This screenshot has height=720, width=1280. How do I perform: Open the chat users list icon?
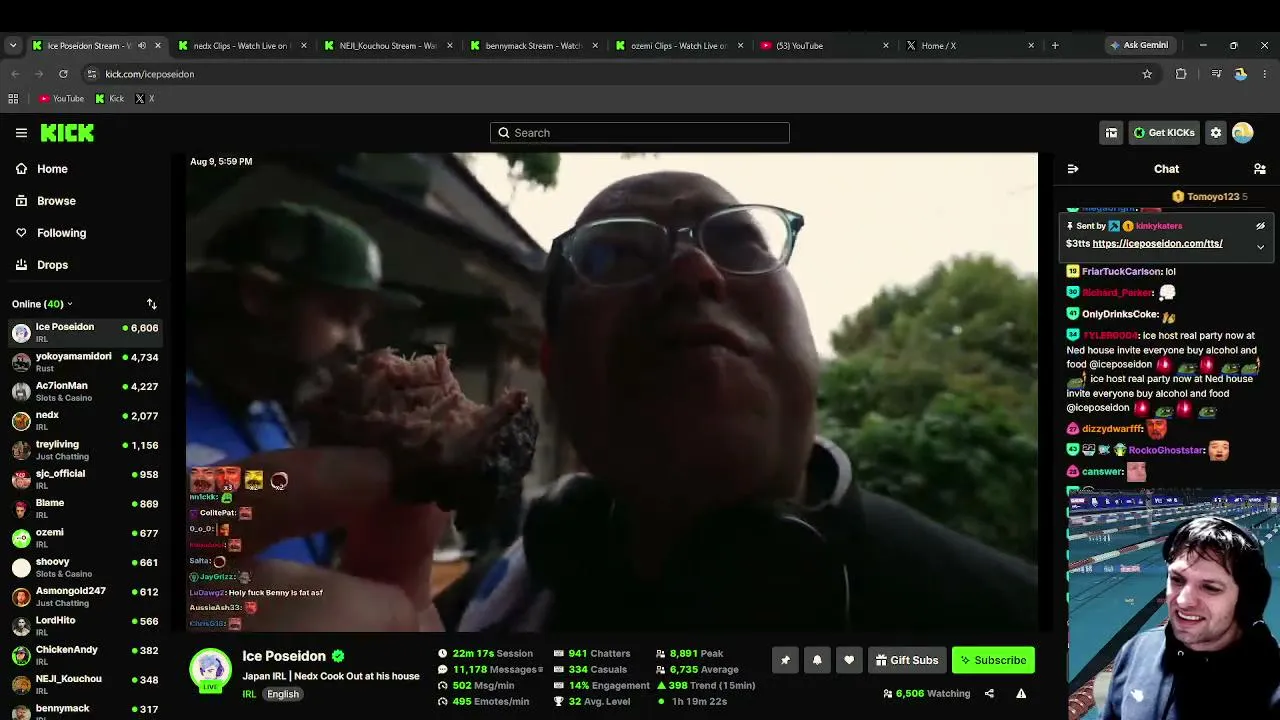(x=1260, y=169)
